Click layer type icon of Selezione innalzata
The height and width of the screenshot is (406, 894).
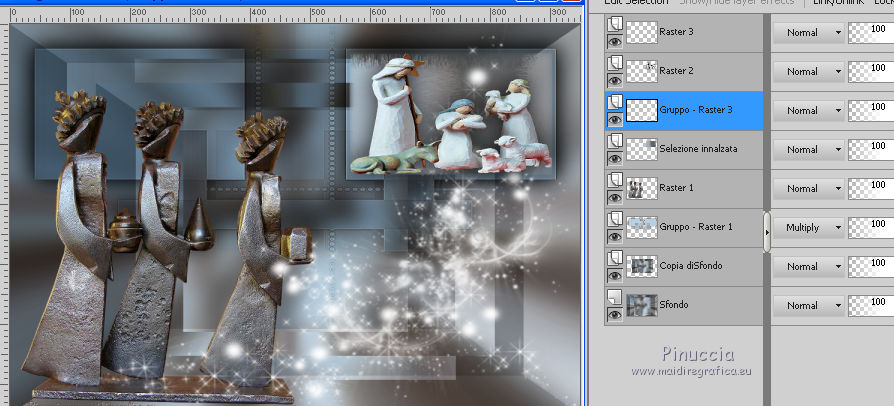click(x=615, y=140)
